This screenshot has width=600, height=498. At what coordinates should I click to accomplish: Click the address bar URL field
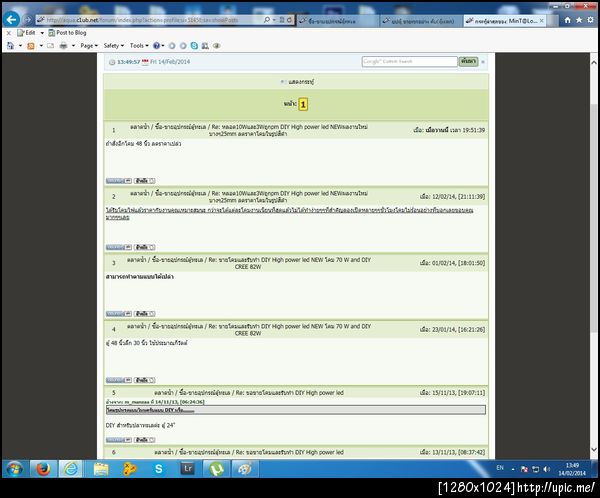point(149,20)
